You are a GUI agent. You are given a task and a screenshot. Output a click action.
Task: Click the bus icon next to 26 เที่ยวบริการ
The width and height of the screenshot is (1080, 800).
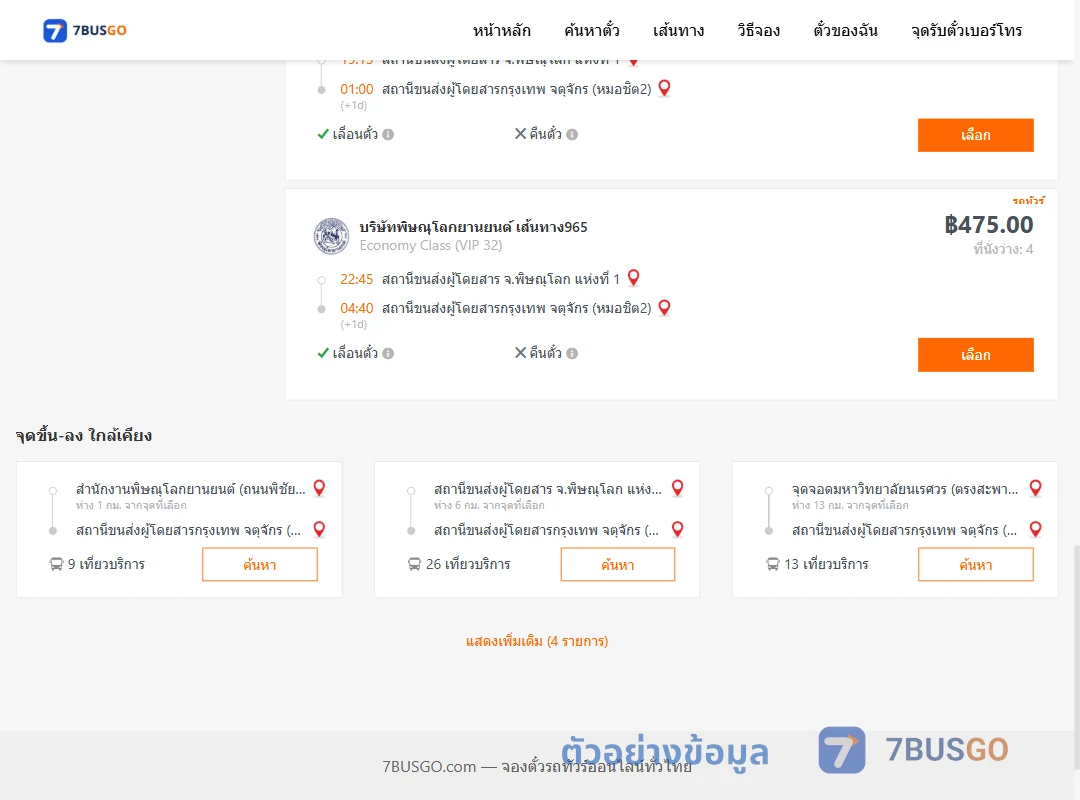pyautogui.click(x=414, y=564)
